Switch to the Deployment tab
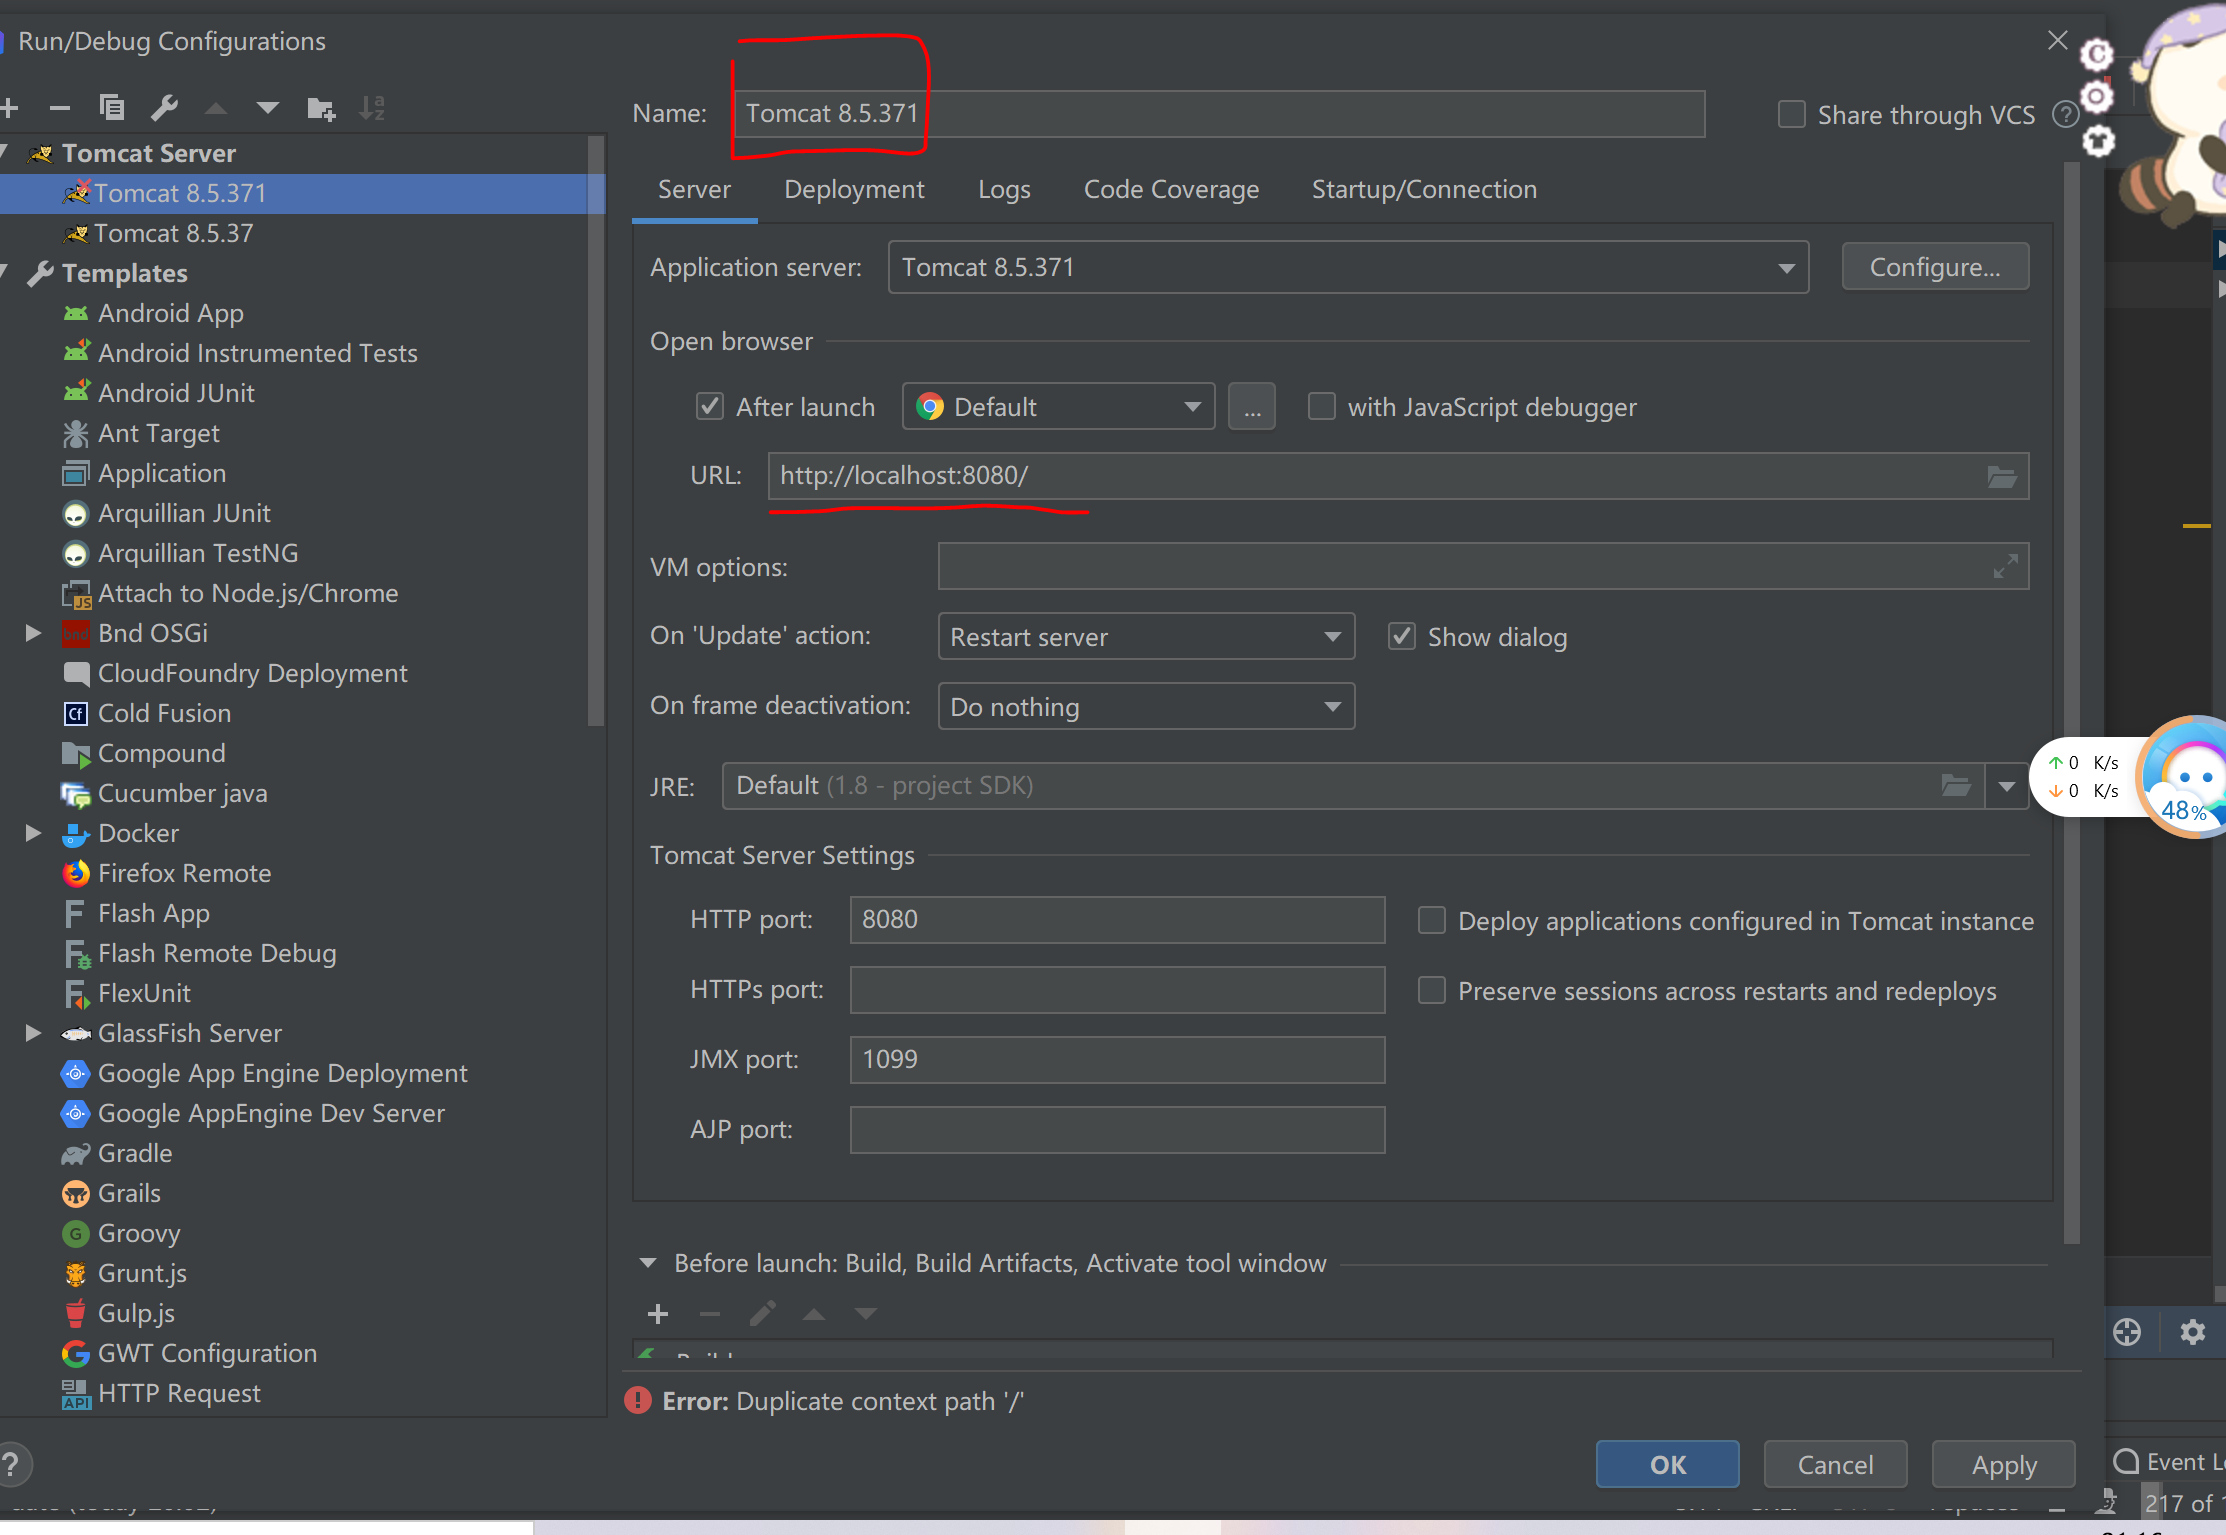Screen dimensions: 2226x1535 pyautogui.click(x=854, y=190)
